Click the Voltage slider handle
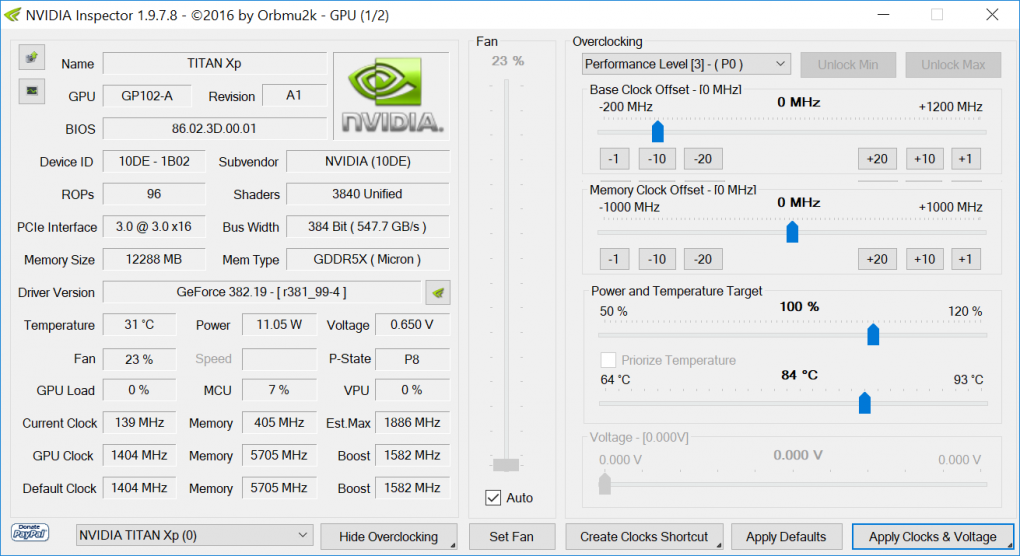The height and width of the screenshot is (556, 1020). coord(605,484)
